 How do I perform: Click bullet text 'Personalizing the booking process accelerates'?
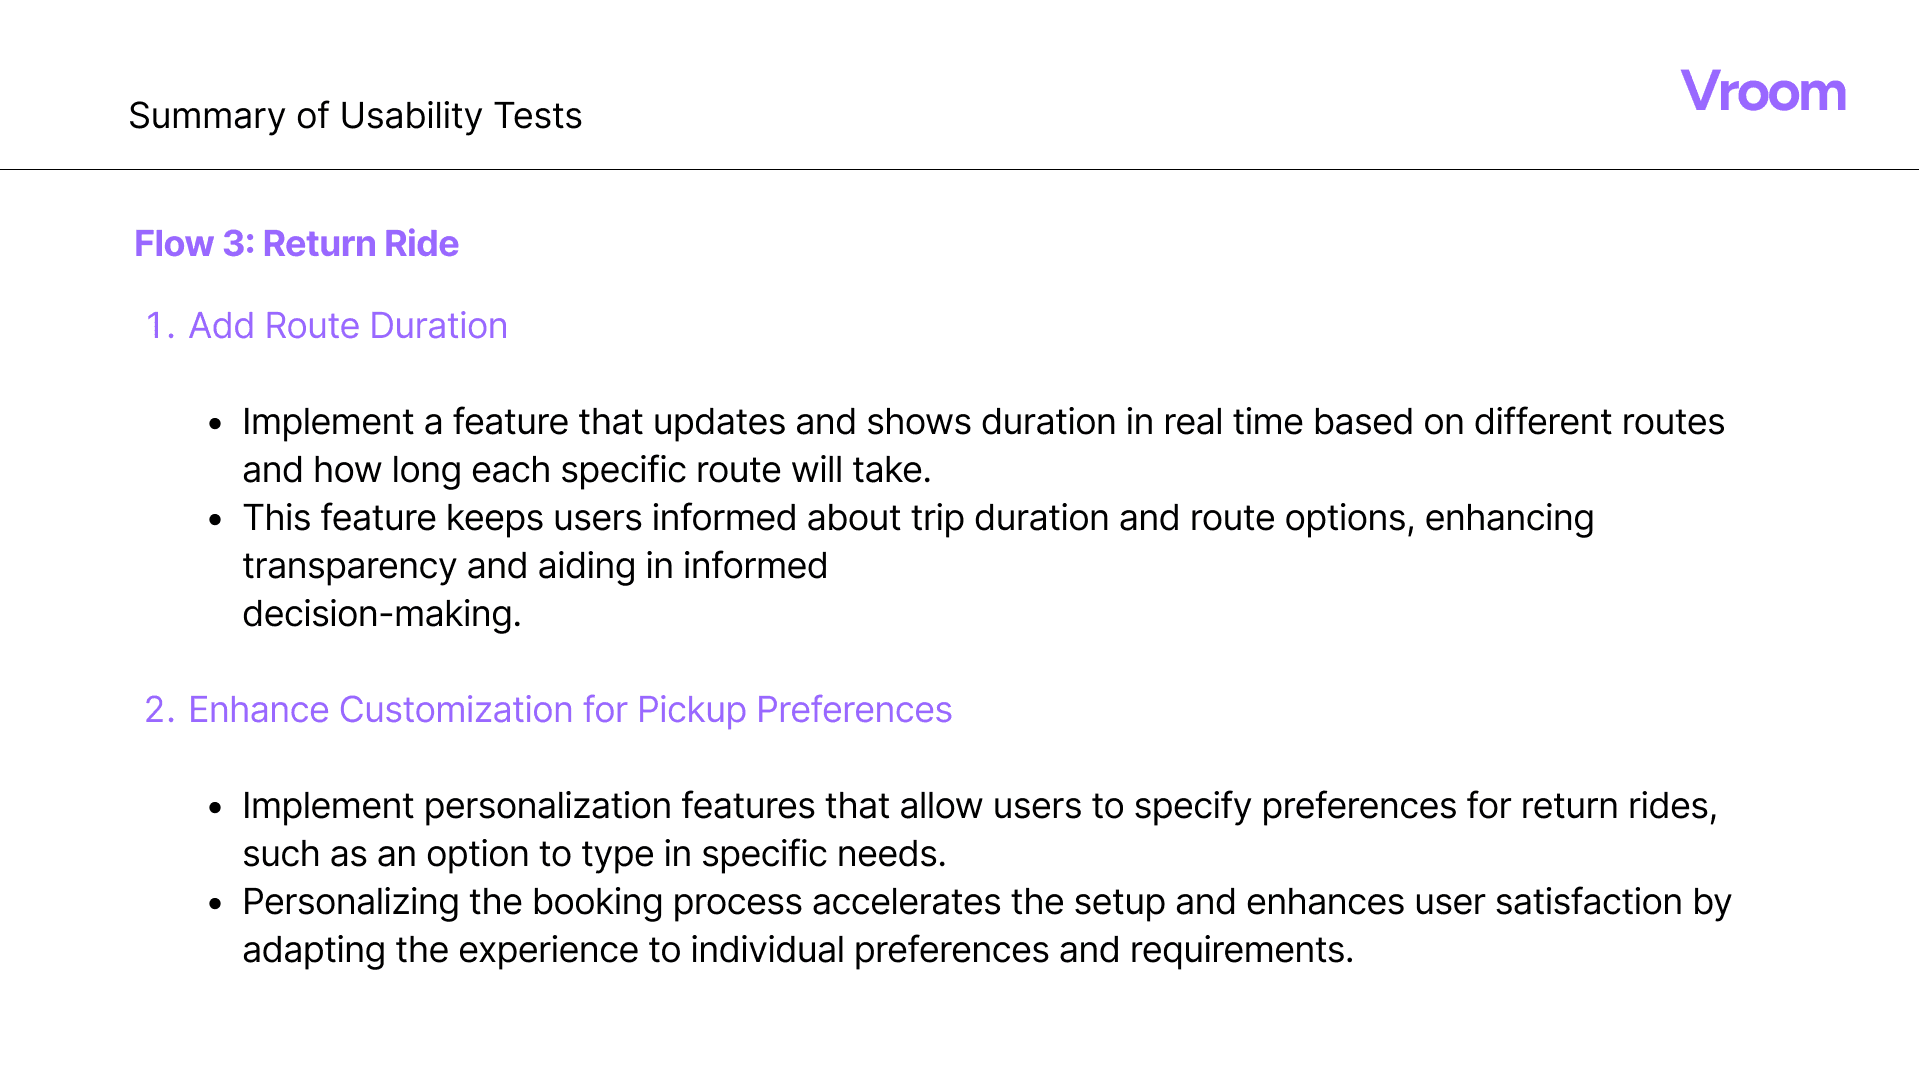click(x=987, y=902)
